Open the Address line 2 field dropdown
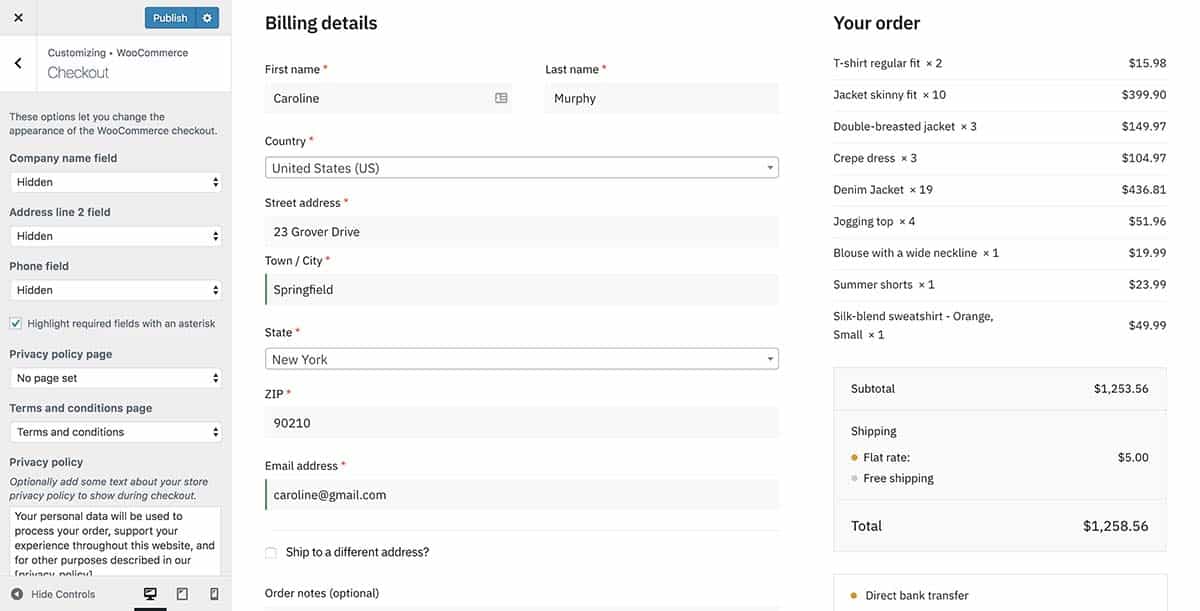Image resolution: width=1200 pixels, height=611 pixels. [x=115, y=236]
